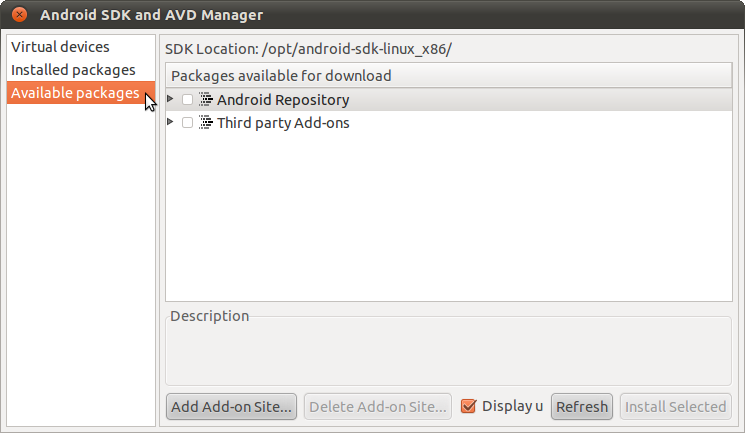The image size is (745, 433).
Task: Click inside the Description box
Action: click(x=449, y=352)
